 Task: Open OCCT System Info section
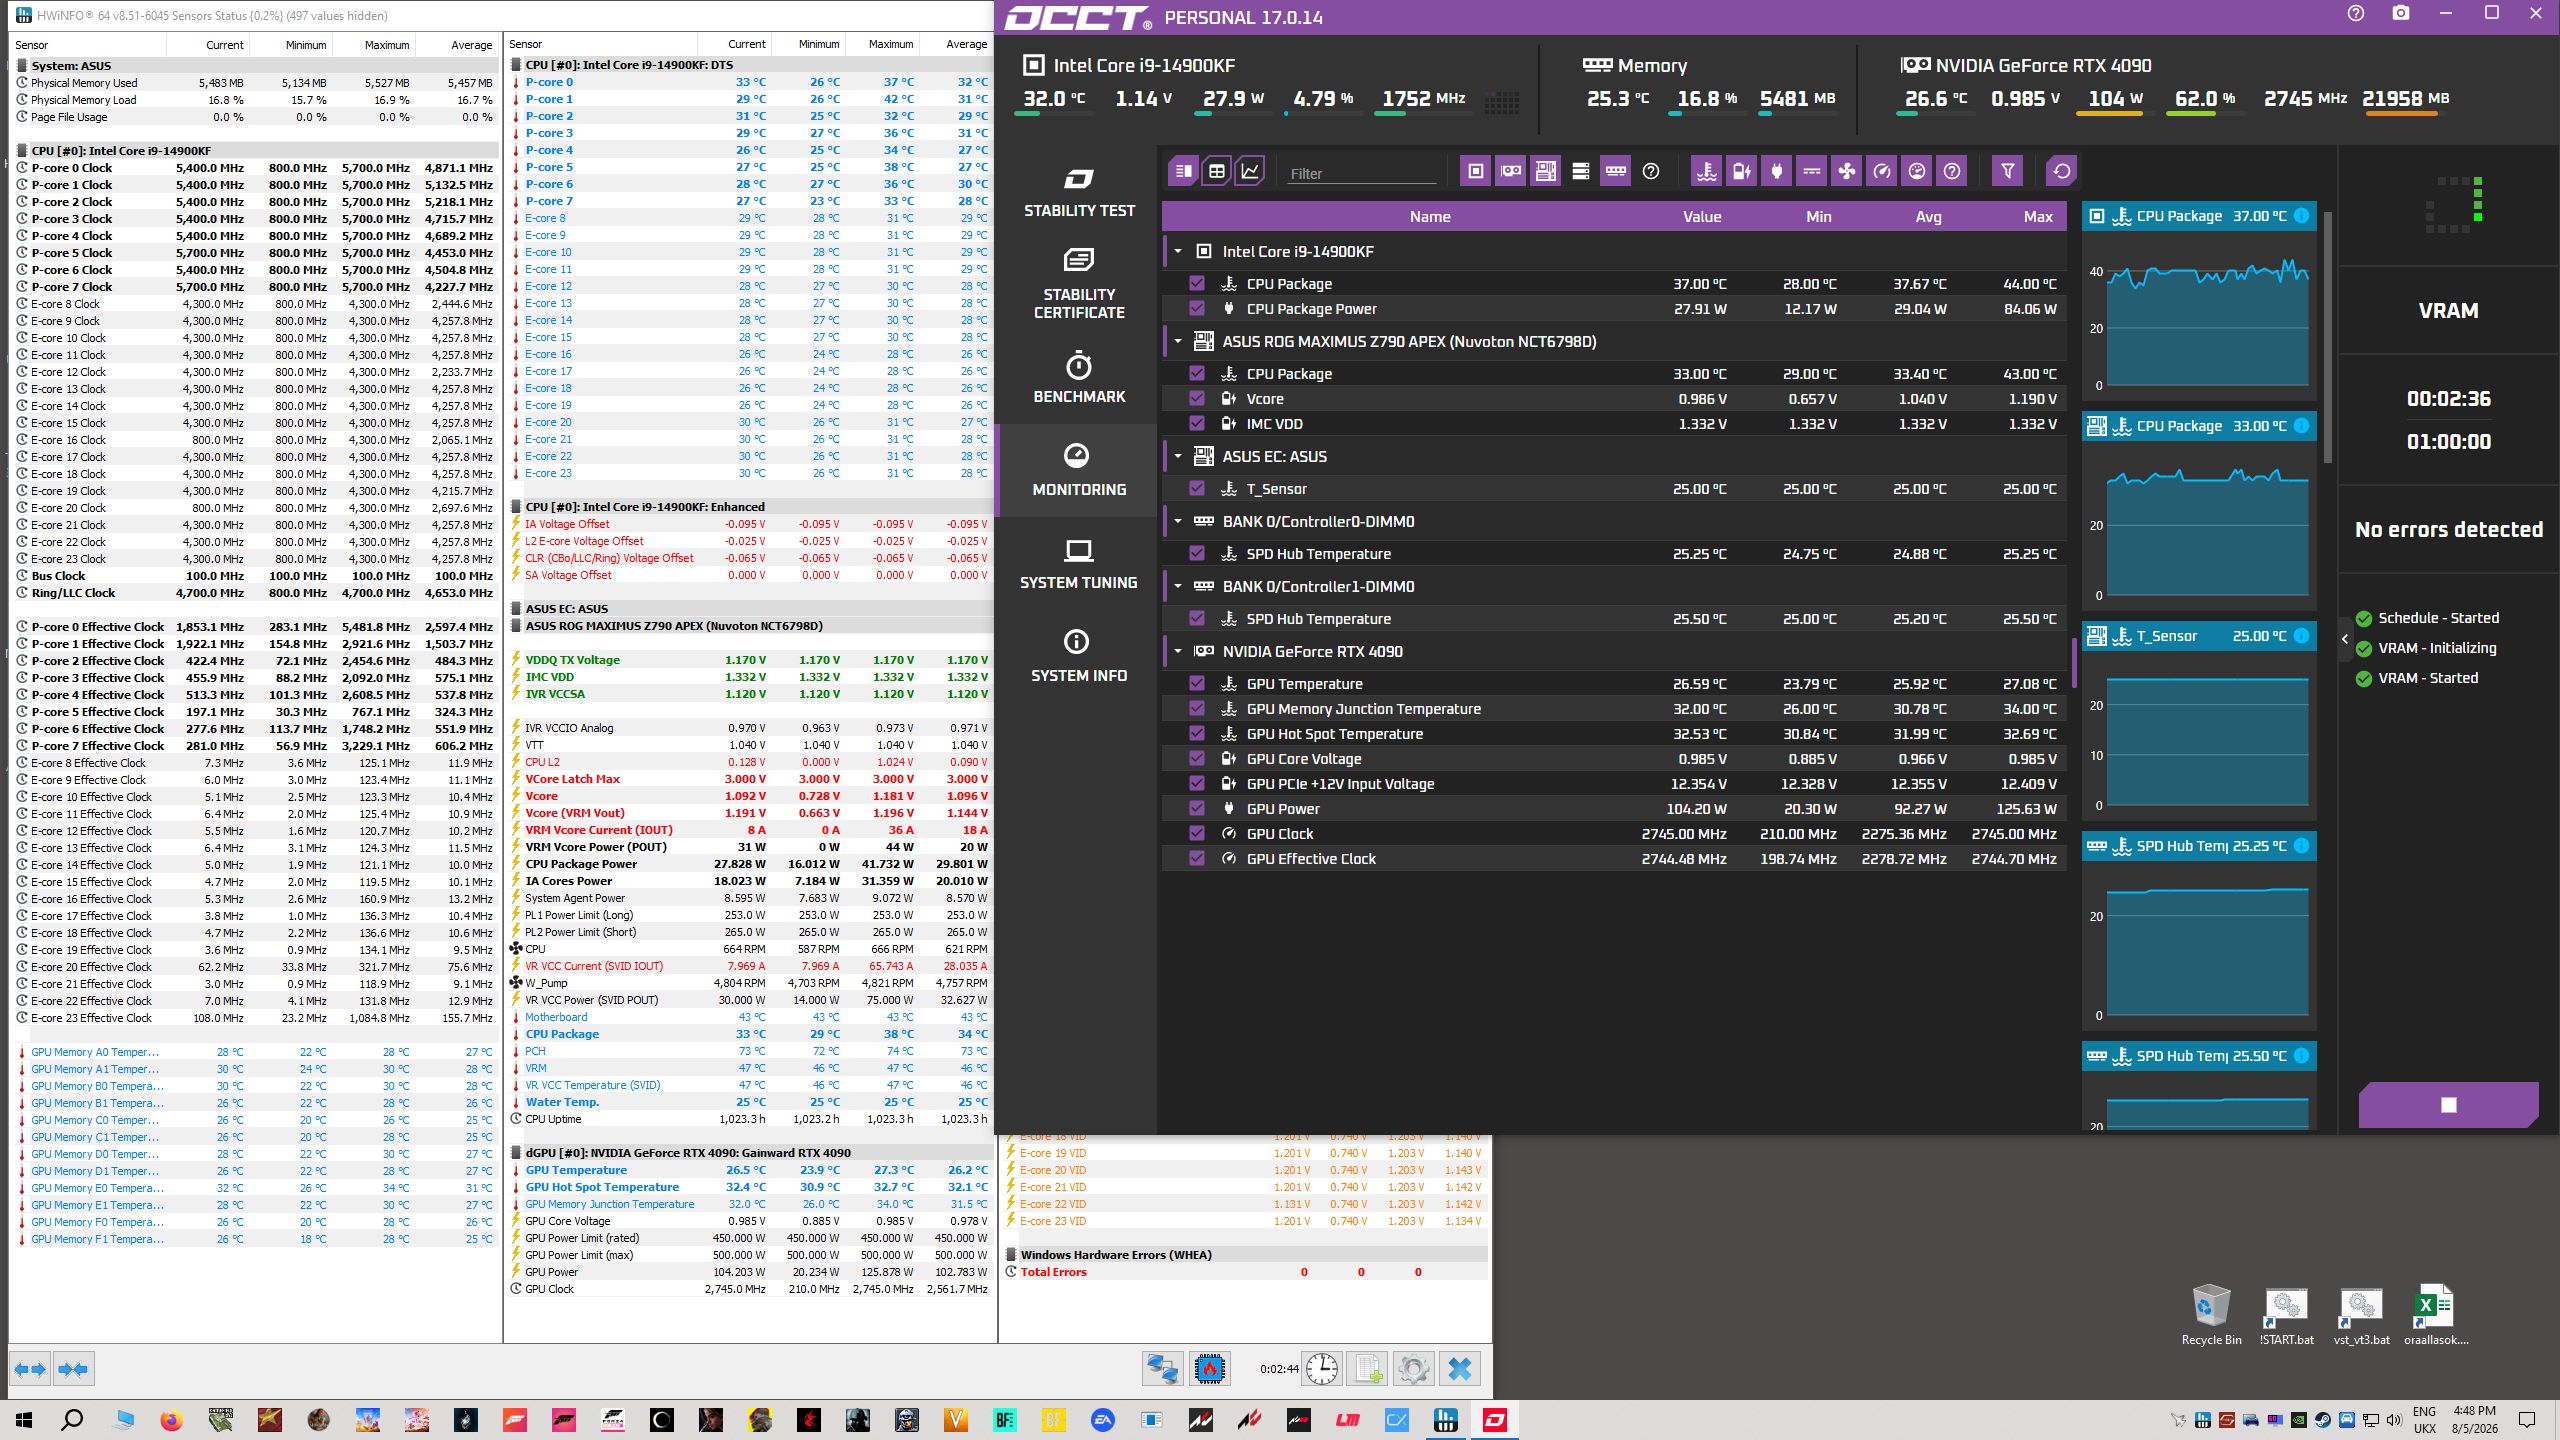(x=1079, y=656)
